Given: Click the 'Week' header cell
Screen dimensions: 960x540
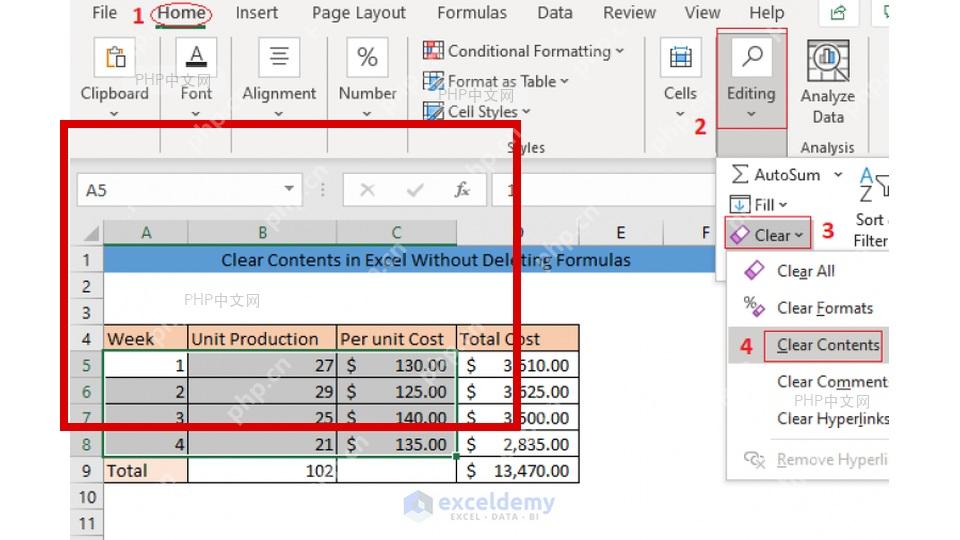Looking at the screenshot, I should (146, 339).
